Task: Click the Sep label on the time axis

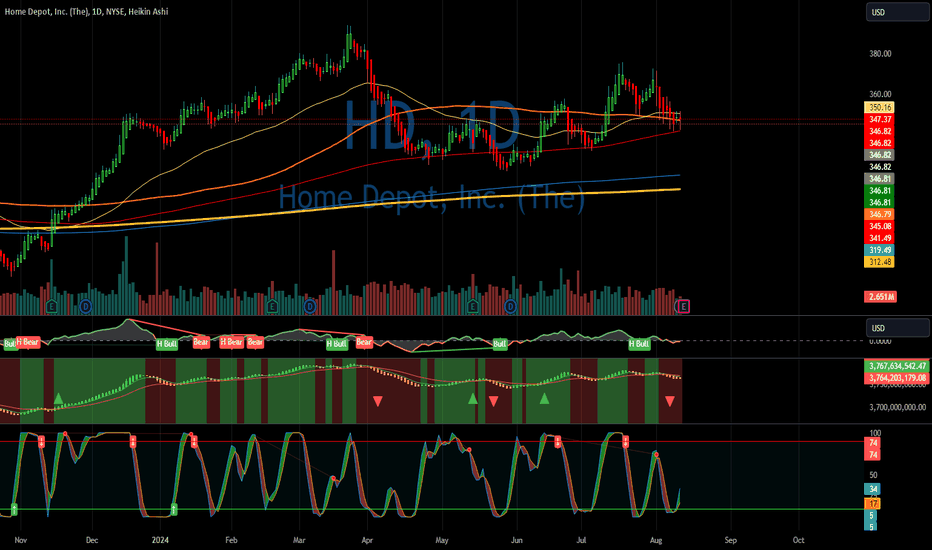Action: (x=731, y=540)
